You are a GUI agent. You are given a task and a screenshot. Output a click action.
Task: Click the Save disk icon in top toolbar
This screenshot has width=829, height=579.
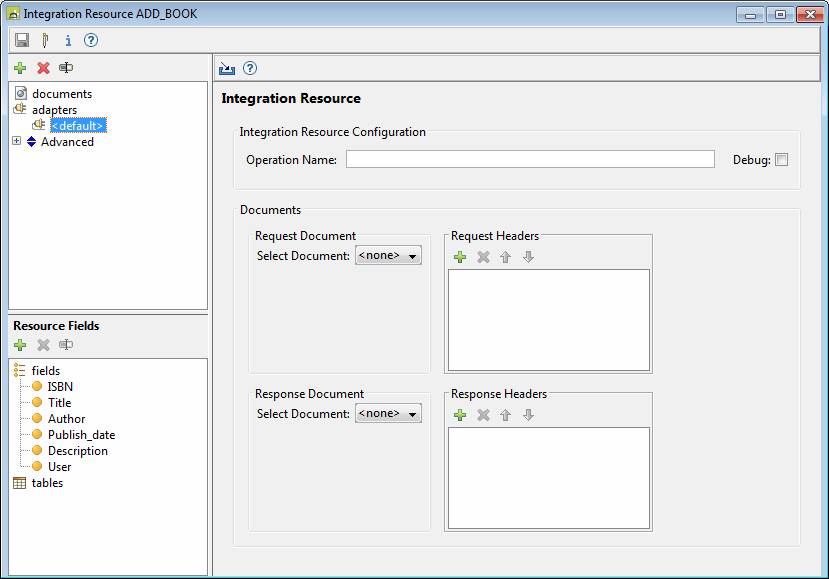22,41
